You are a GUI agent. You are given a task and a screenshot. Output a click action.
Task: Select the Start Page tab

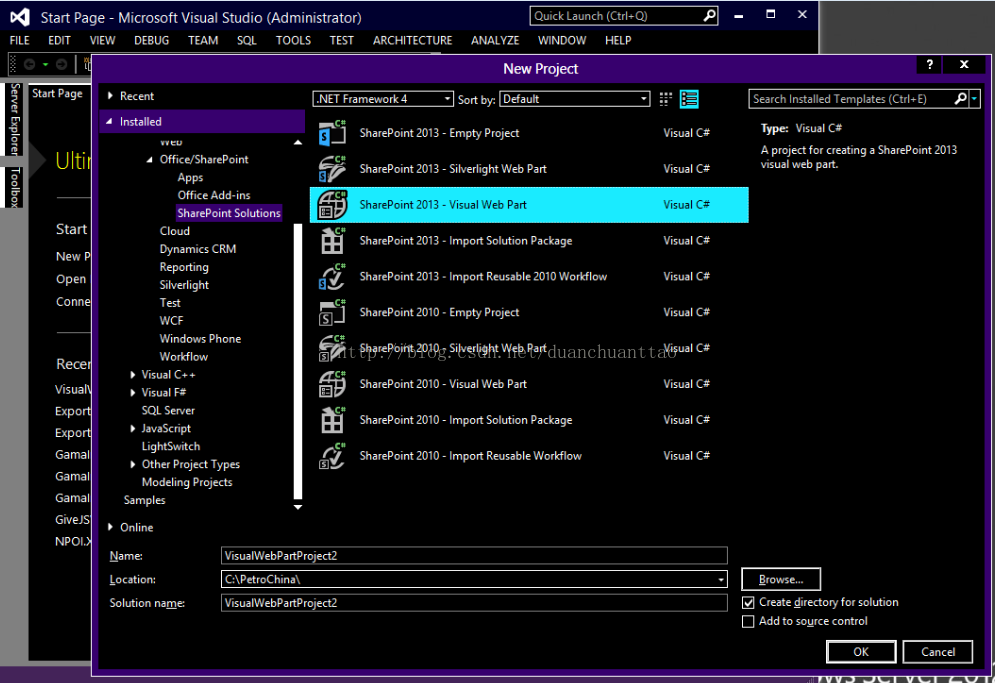(x=58, y=93)
